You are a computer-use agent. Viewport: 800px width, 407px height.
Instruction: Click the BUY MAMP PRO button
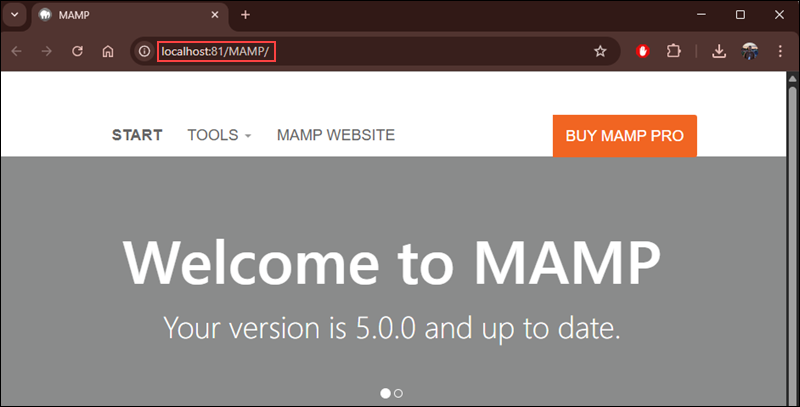point(624,136)
